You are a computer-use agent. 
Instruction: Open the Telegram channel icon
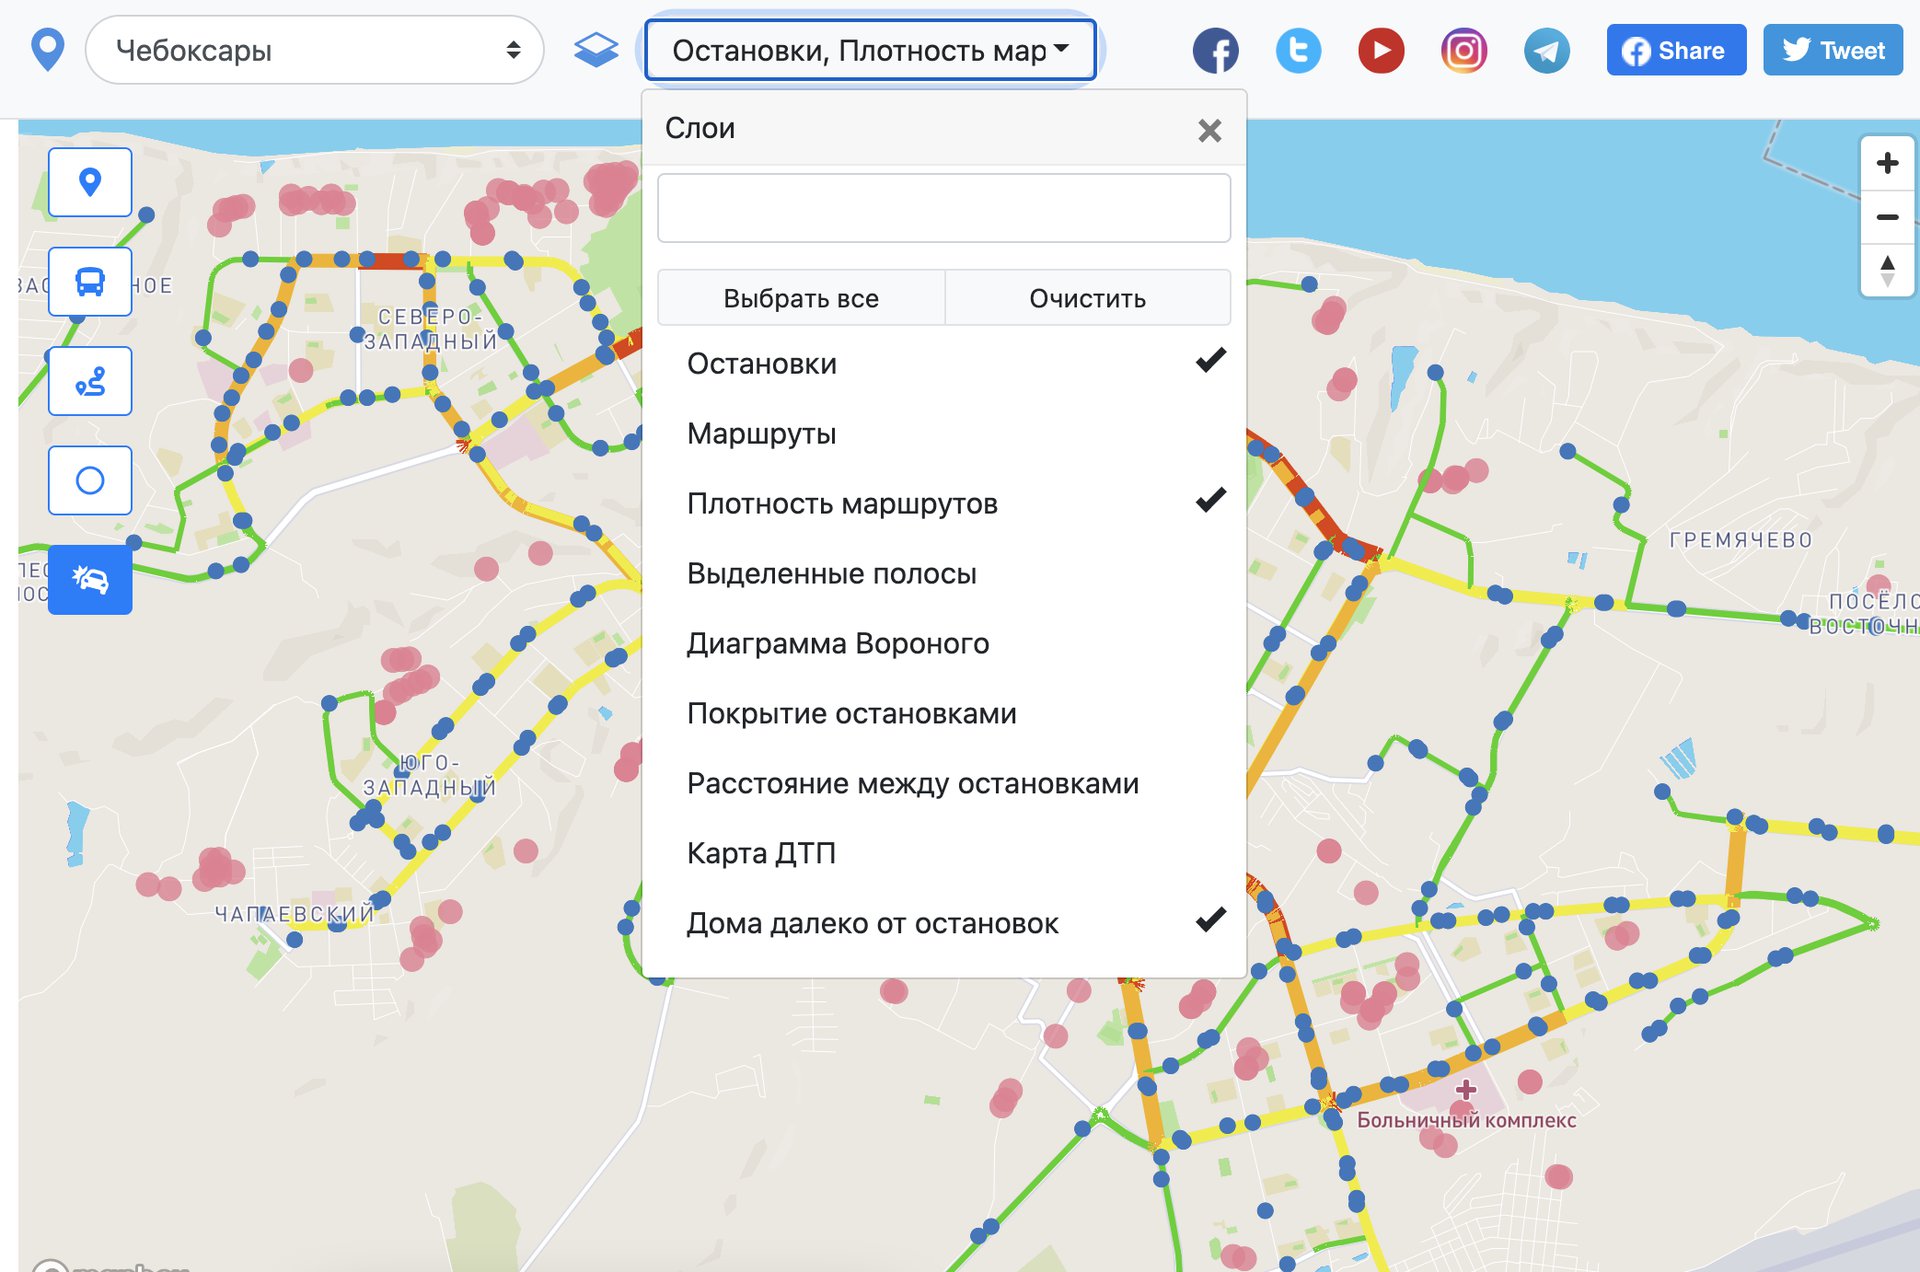1546,51
